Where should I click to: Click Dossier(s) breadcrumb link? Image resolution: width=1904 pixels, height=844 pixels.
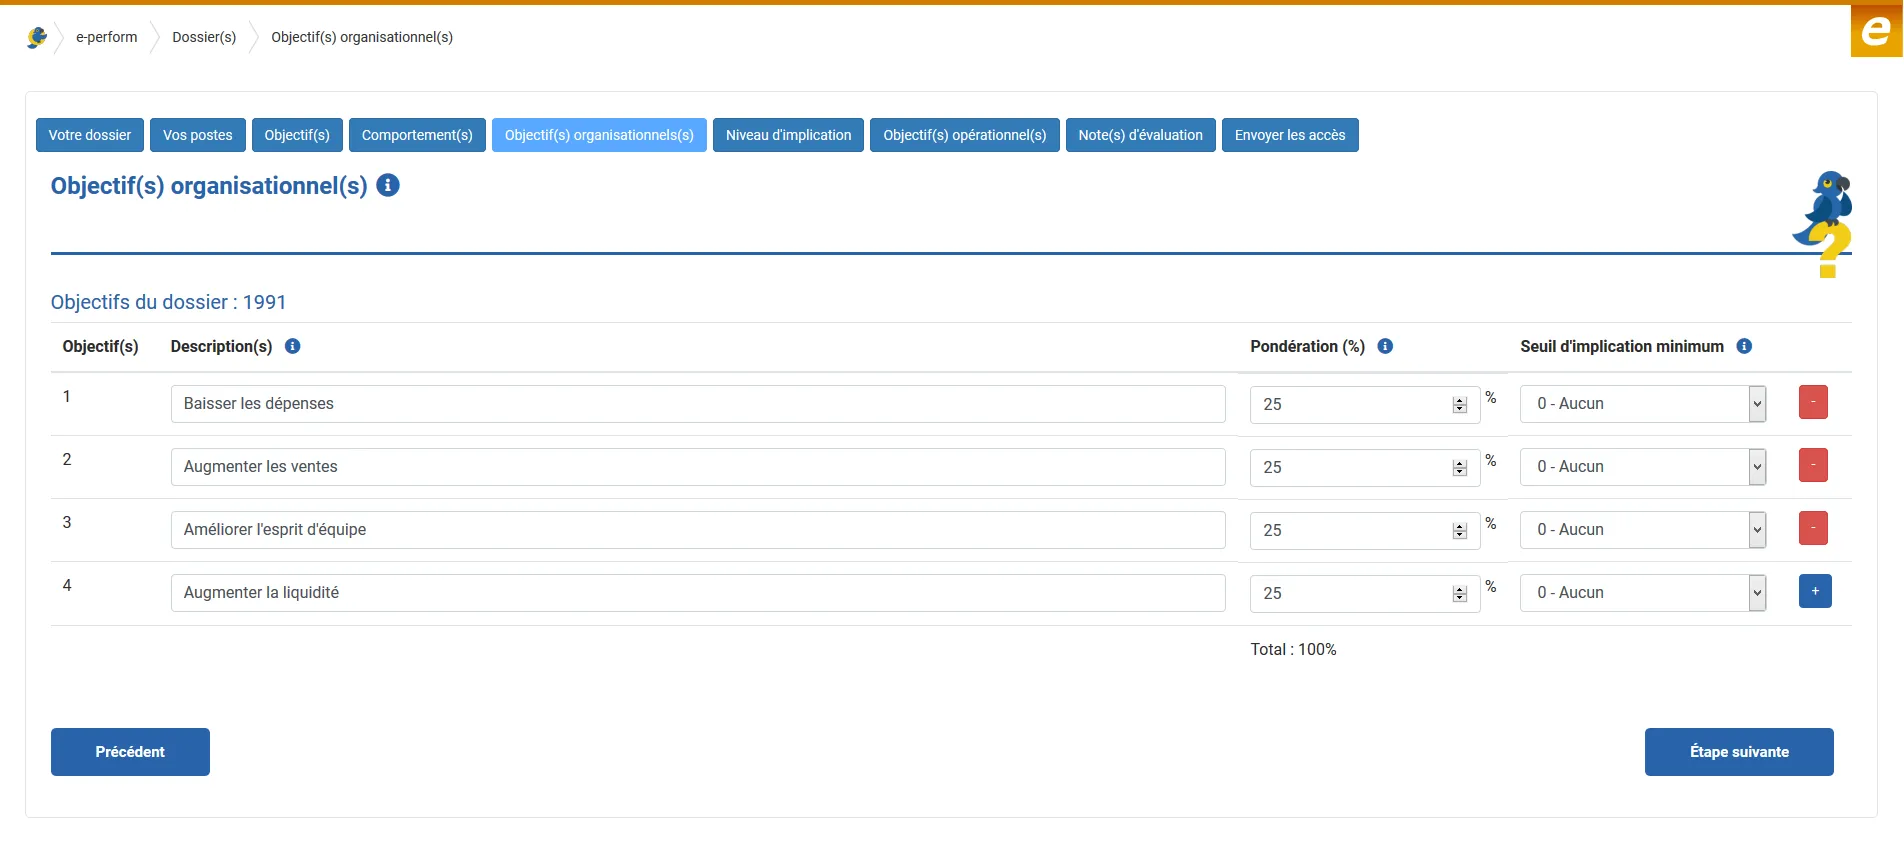204,37
